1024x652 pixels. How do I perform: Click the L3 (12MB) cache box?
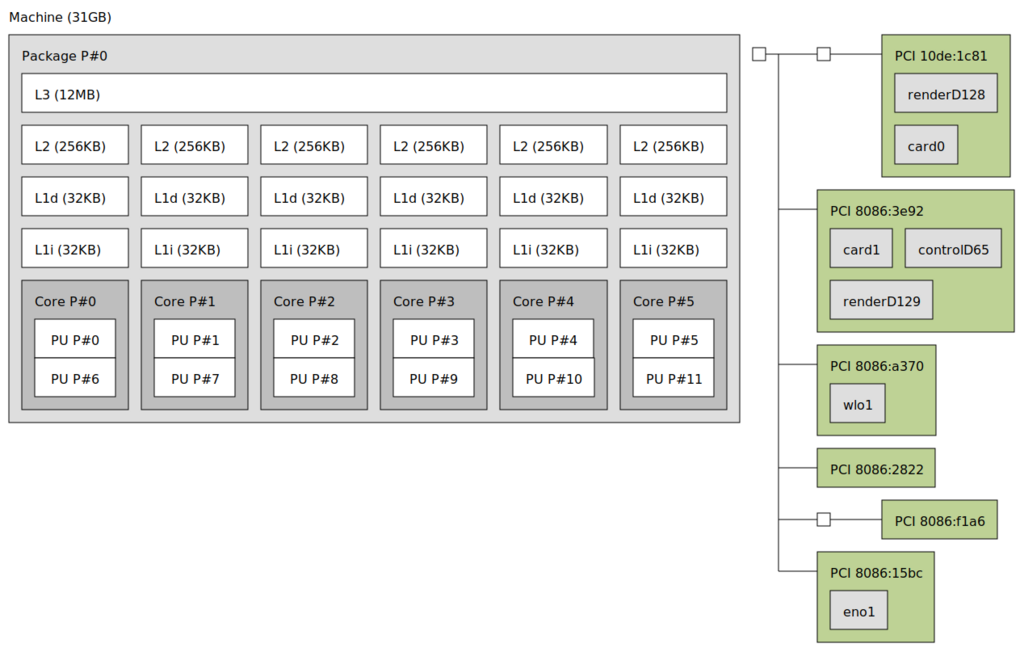point(374,93)
